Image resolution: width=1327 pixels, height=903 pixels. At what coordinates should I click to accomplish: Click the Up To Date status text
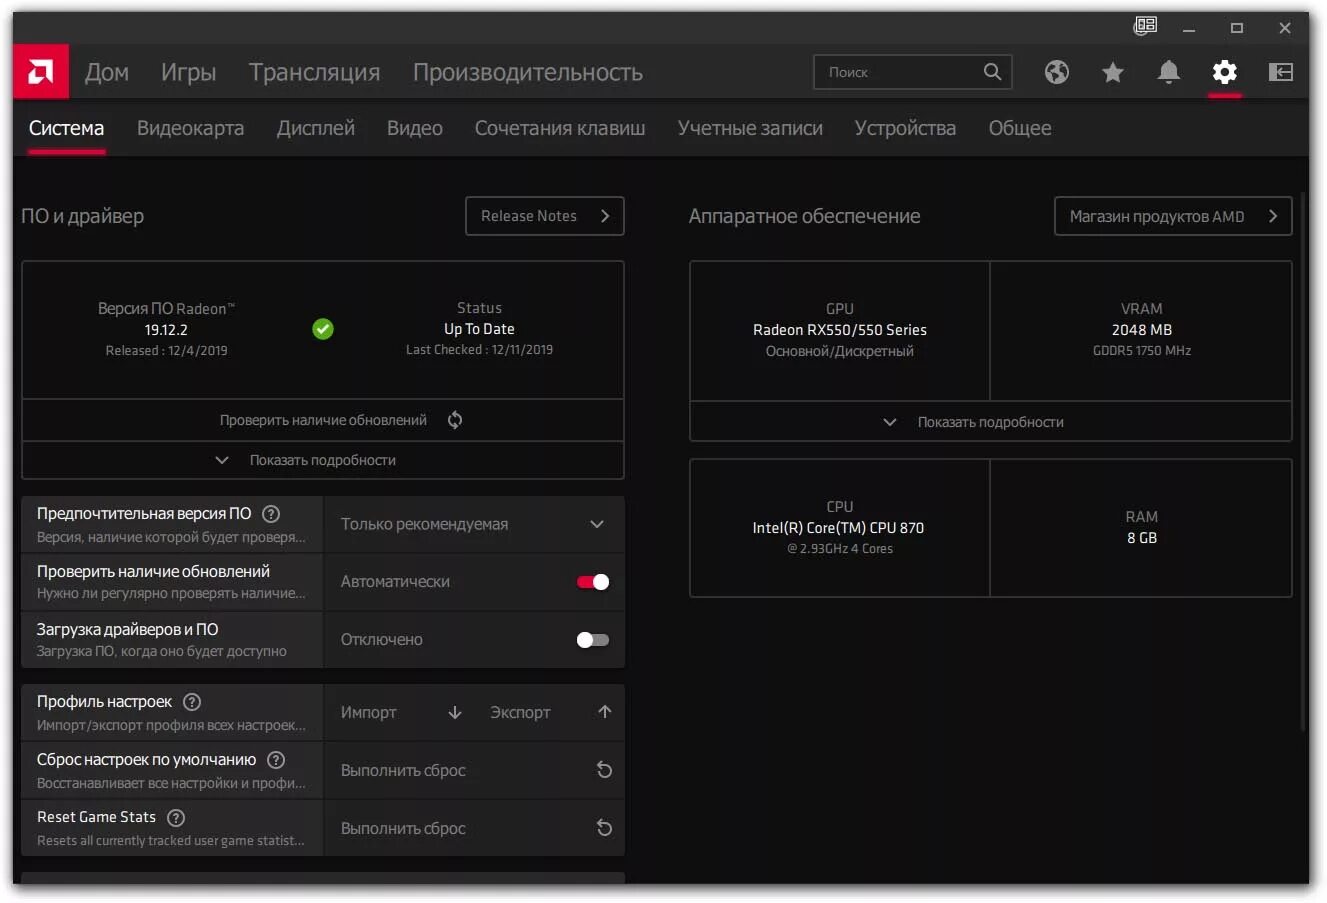pyautogui.click(x=479, y=329)
